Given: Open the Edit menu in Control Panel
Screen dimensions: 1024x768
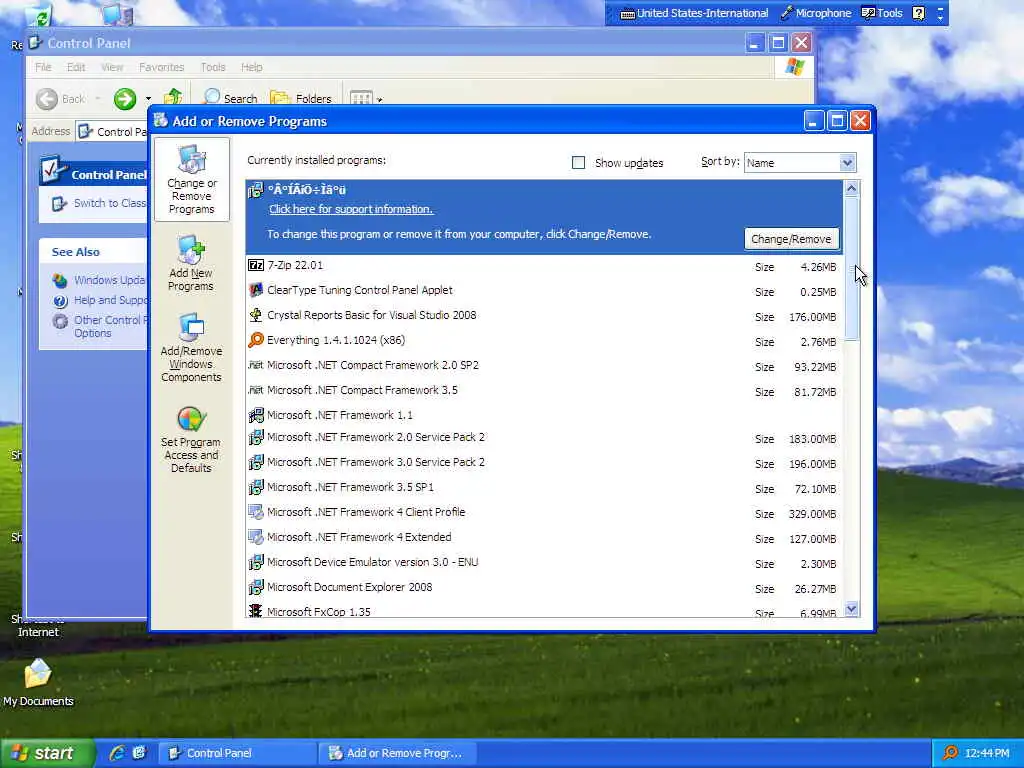Looking at the screenshot, I should pos(76,67).
